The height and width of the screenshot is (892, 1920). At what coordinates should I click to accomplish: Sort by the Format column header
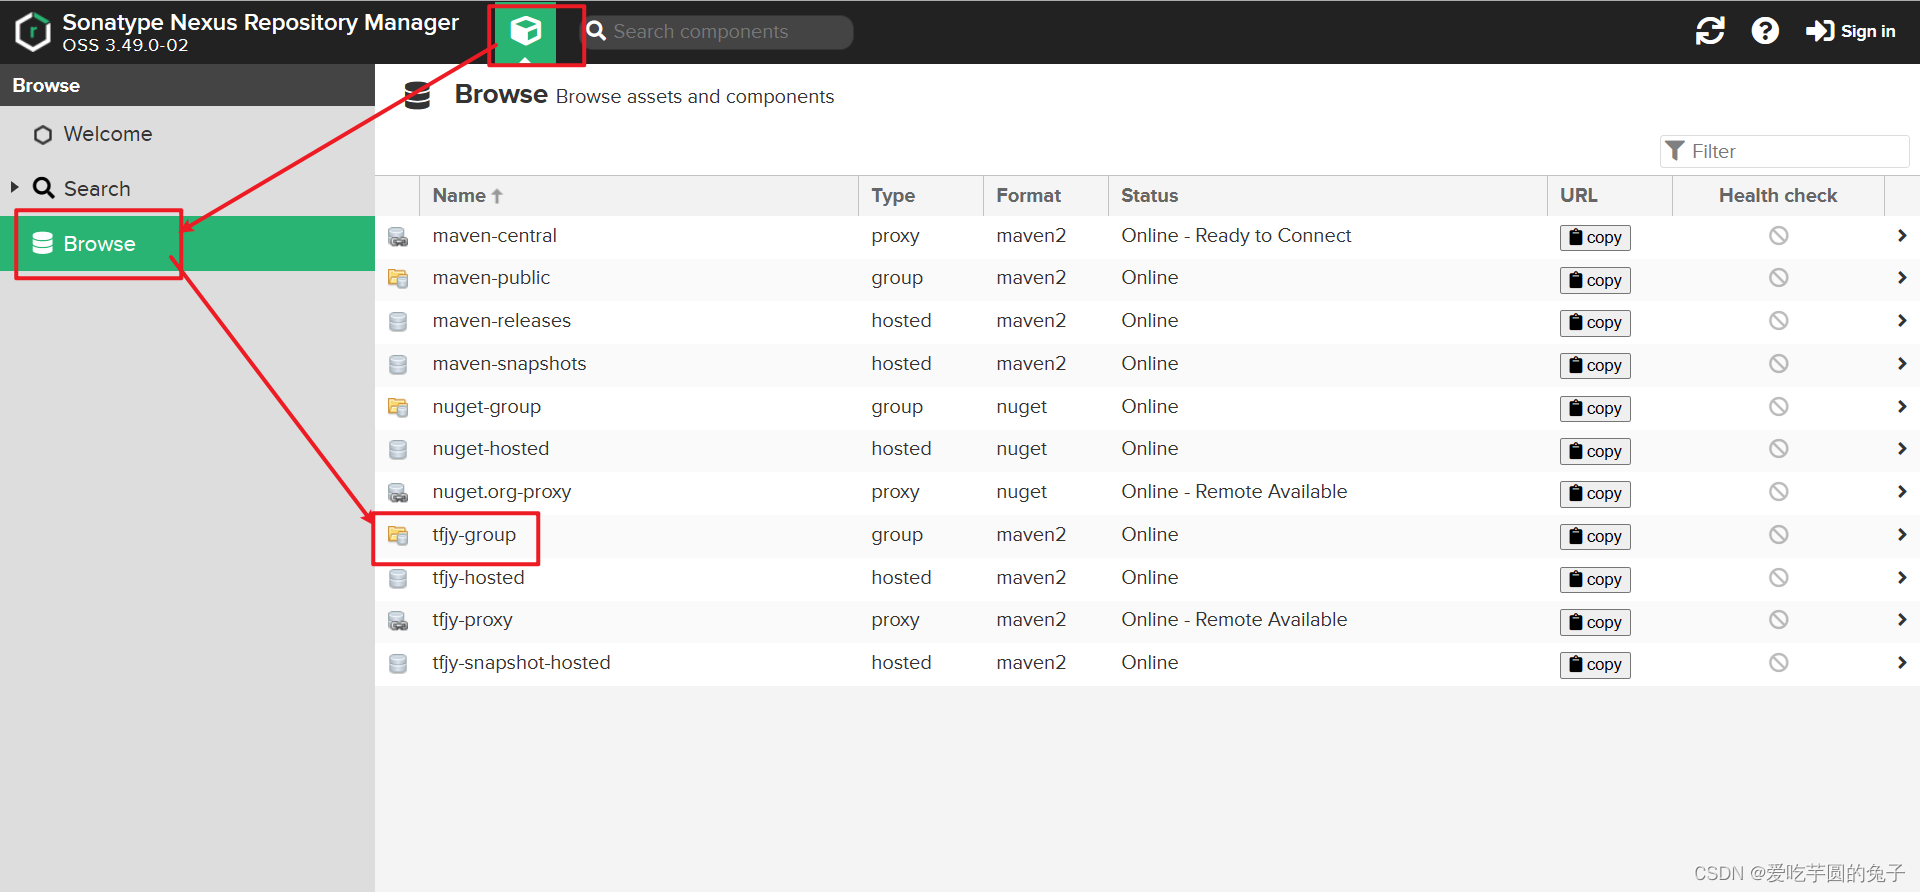pos(1046,196)
